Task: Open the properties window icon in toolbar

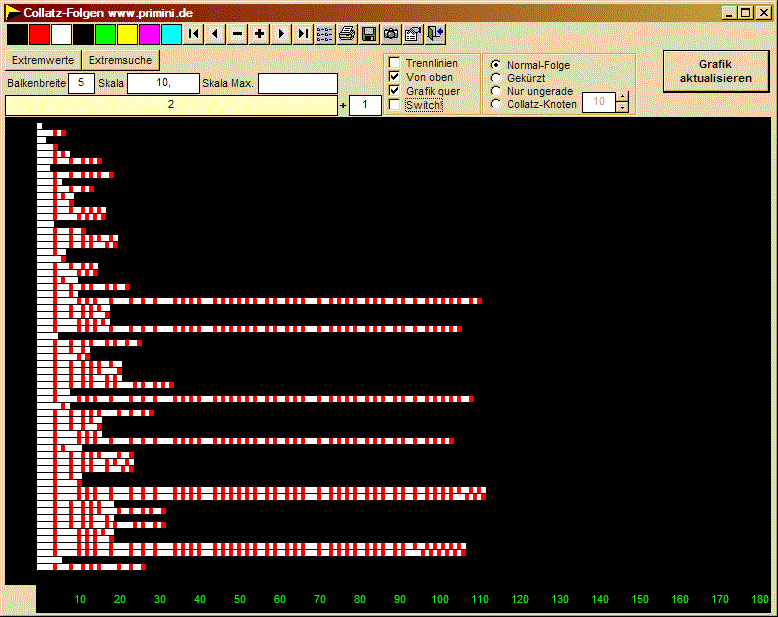Action: pos(413,34)
